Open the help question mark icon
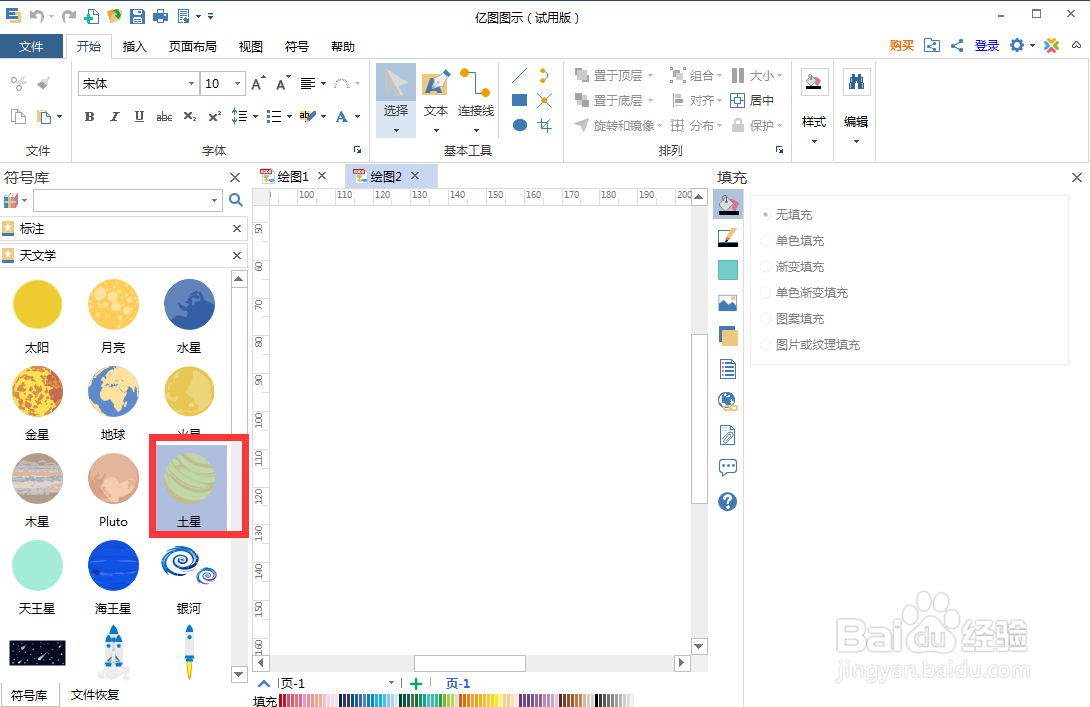1090x707 pixels. click(728, 501)
